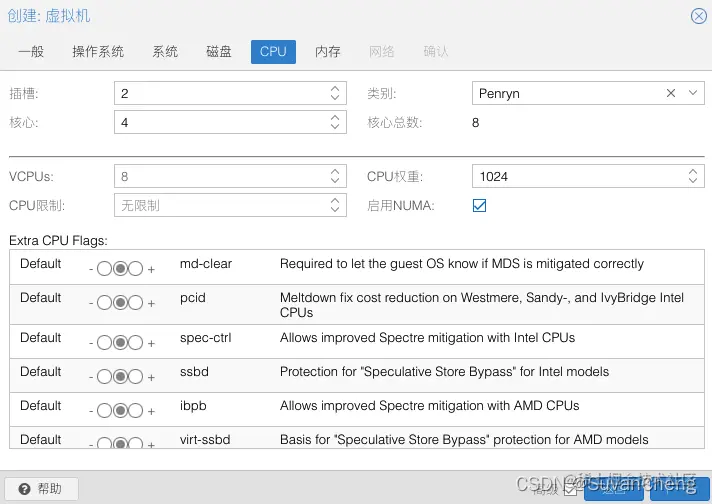712x504 pixels.
Task: Click the virt-ssbd flag name
Action: [205, 440]
